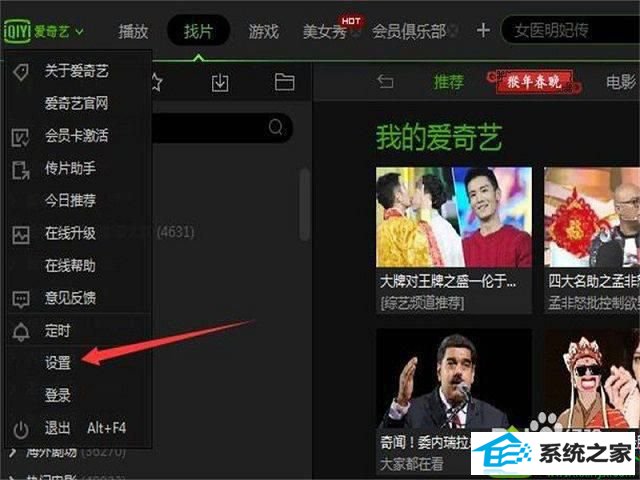This screenshot has width=640, height=480.
Task: Choose 登录 in the menu
Action: pyautogui.click(x=58, y=395)
